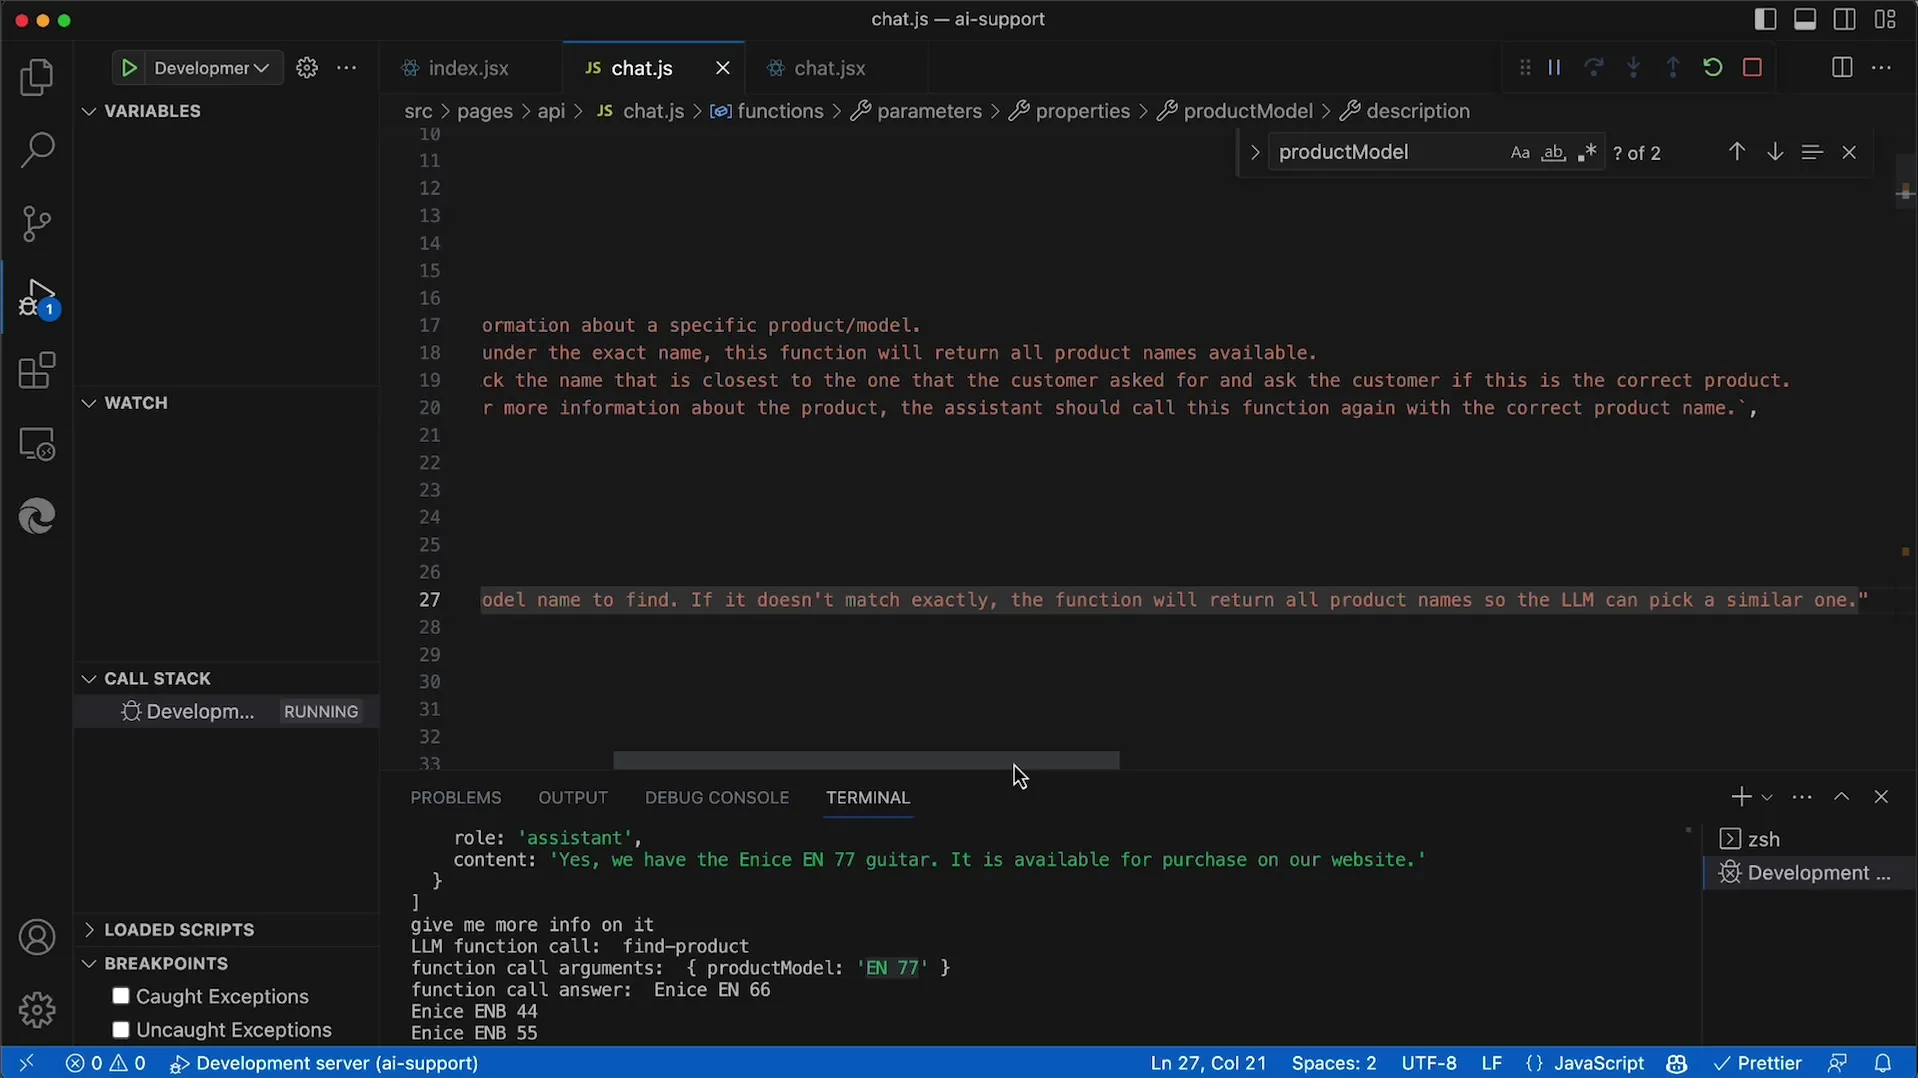
Task: Close the bottom panel
Action: 1881,797
